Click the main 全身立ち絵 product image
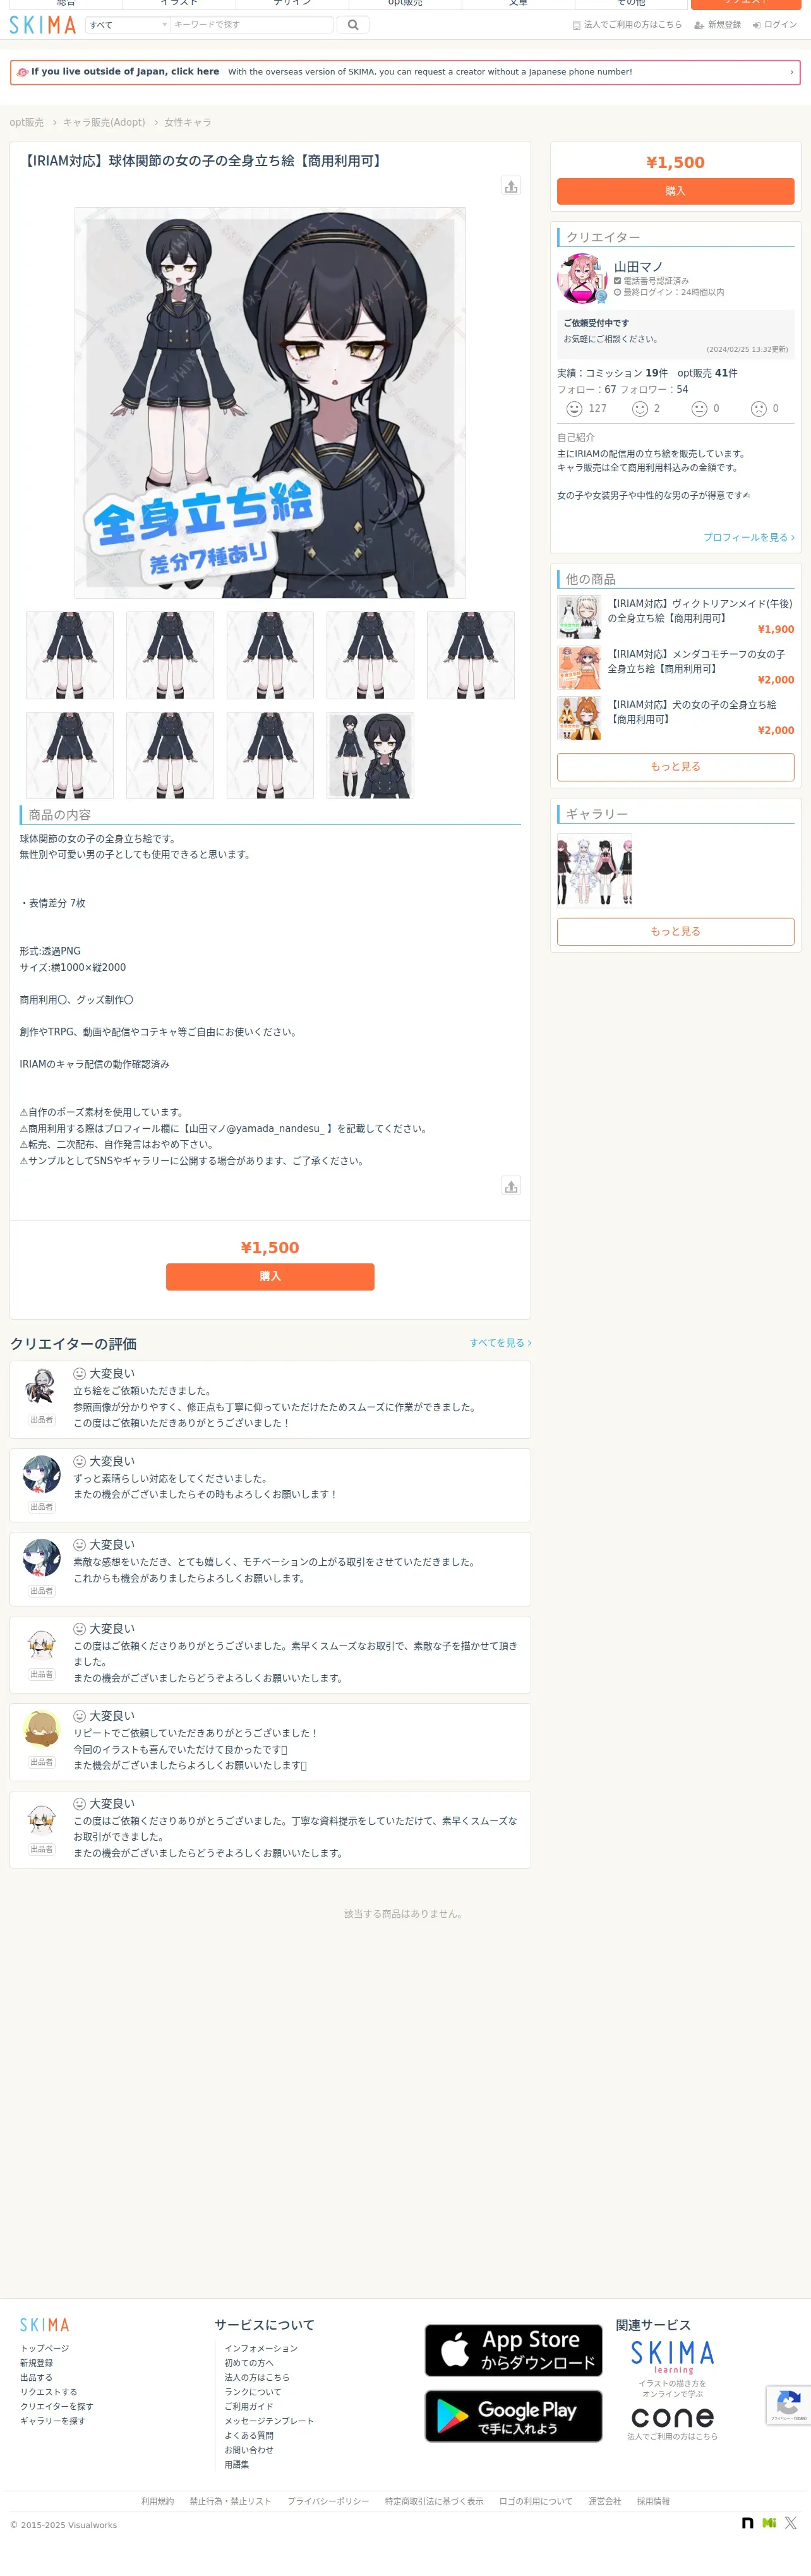The height and width of the screenshot is (2576, 811). point(270,403)
